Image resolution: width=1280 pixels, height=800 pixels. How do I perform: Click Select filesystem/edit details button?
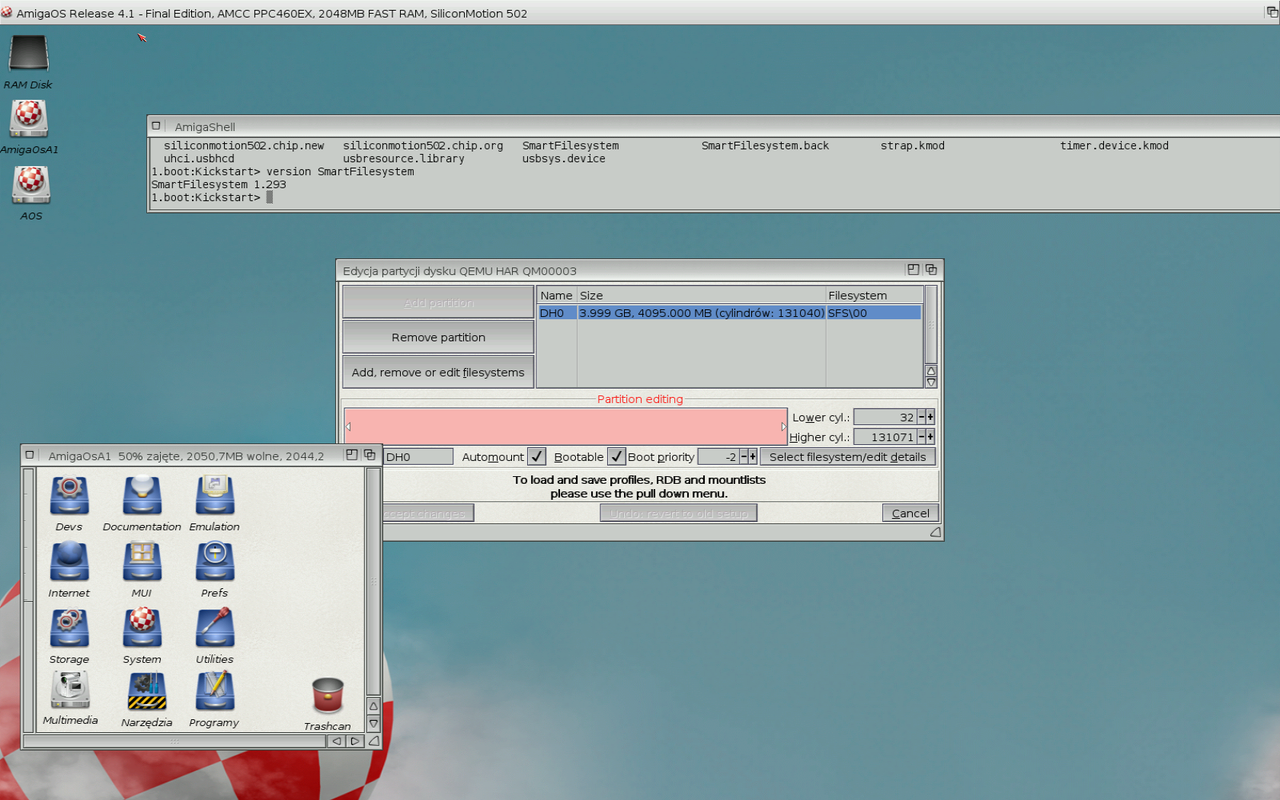point(847,456)
